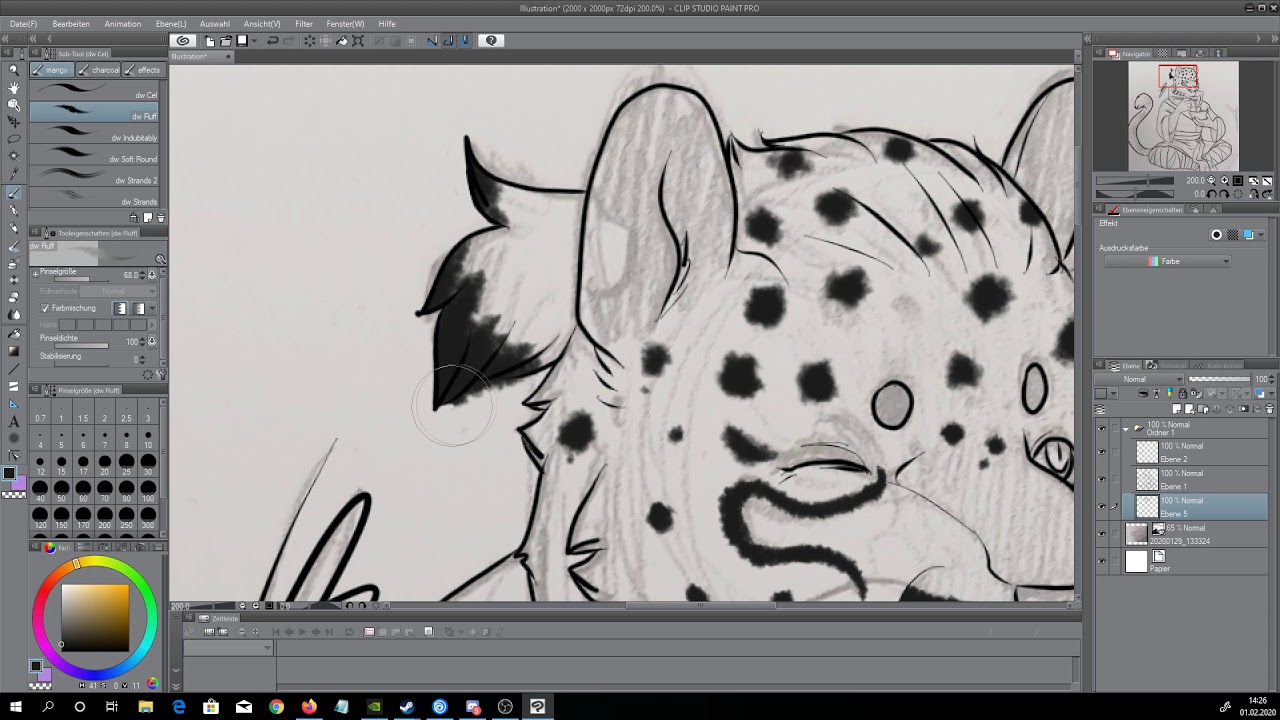This screenshot has height=720, width=1280.
Task: Rotate the Navigator view left
Action: (x=1211, y=194)
